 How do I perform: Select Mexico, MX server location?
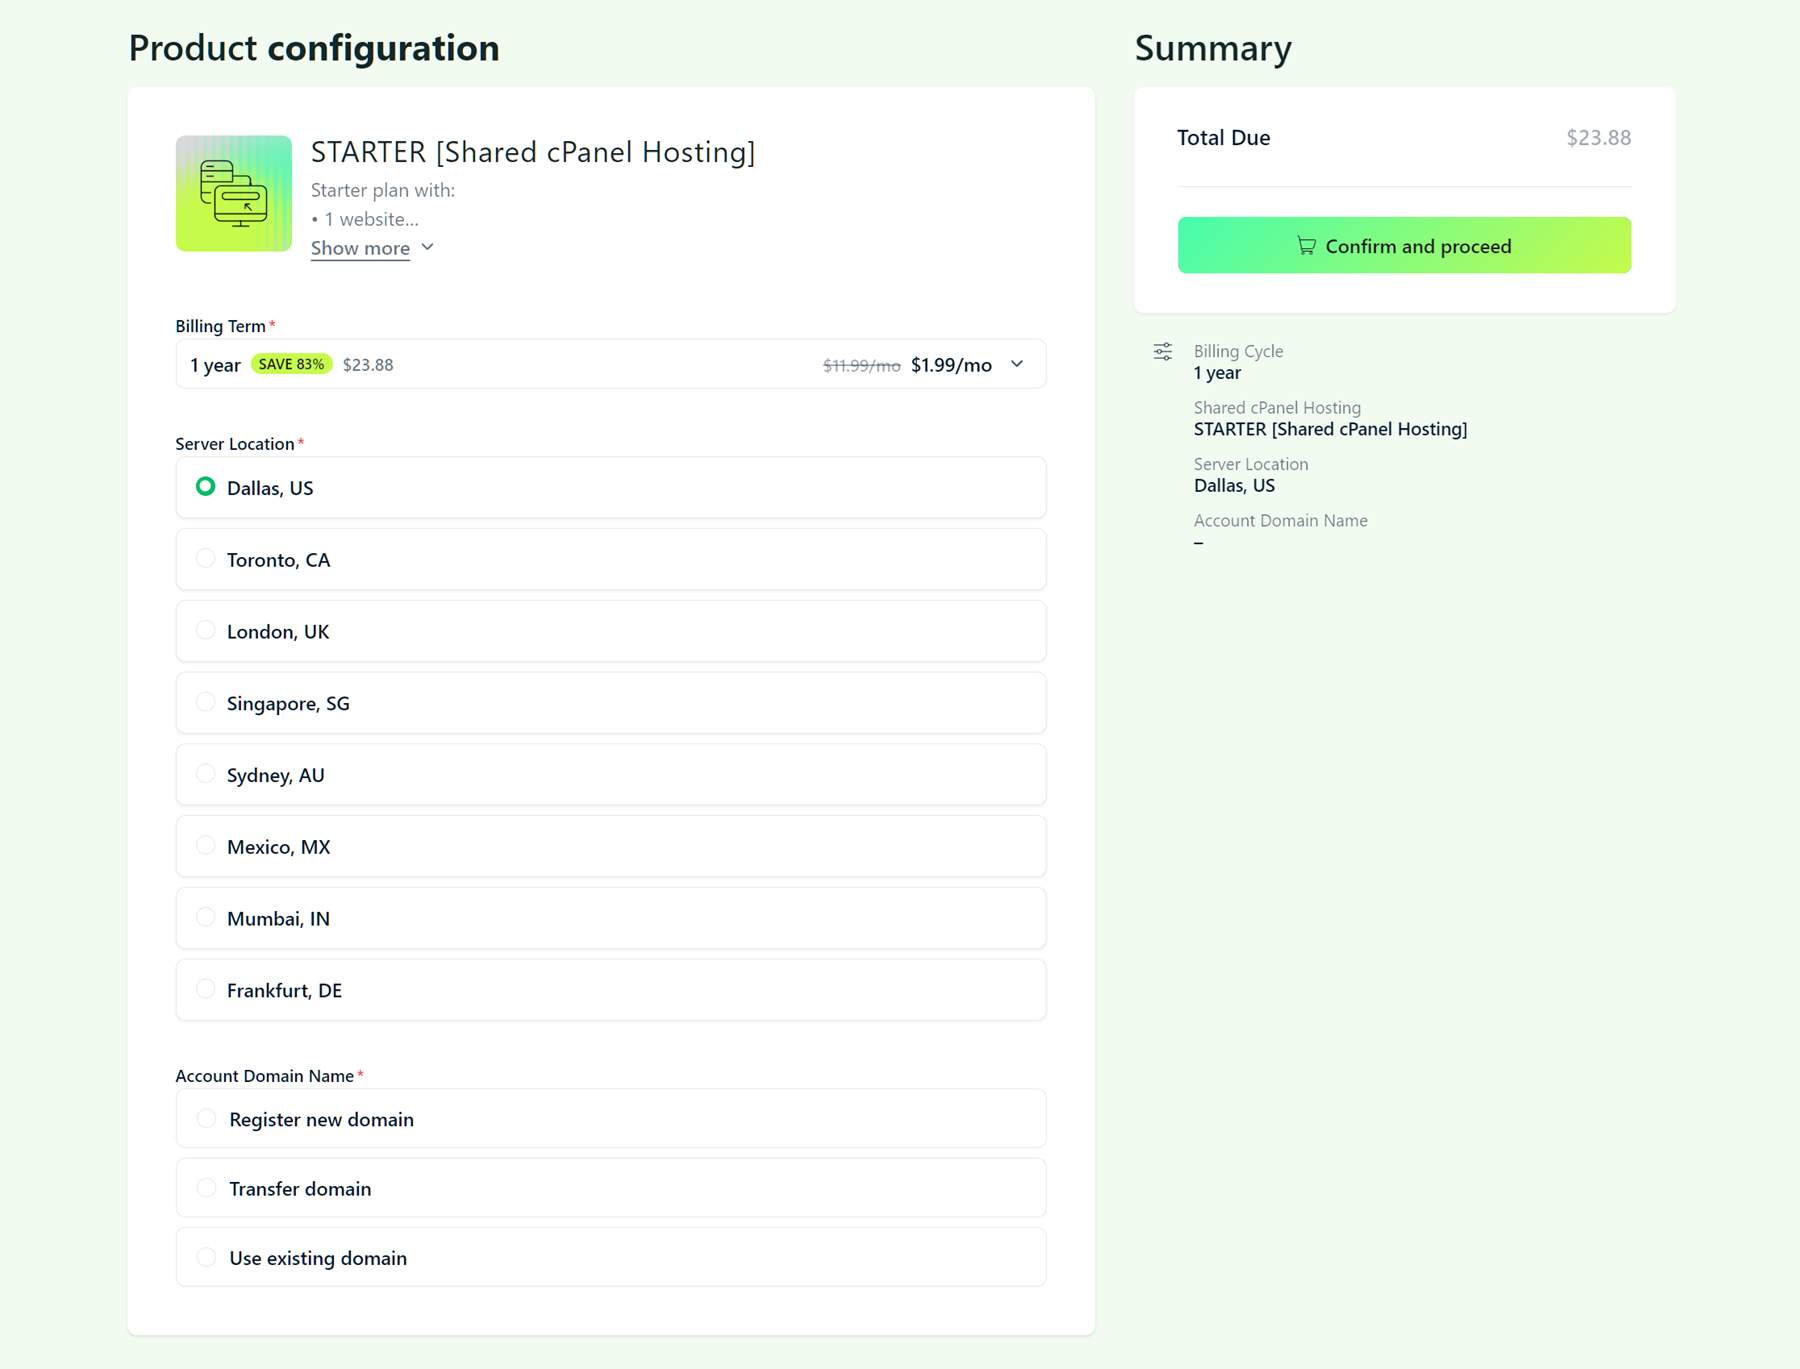click(611, 847)
